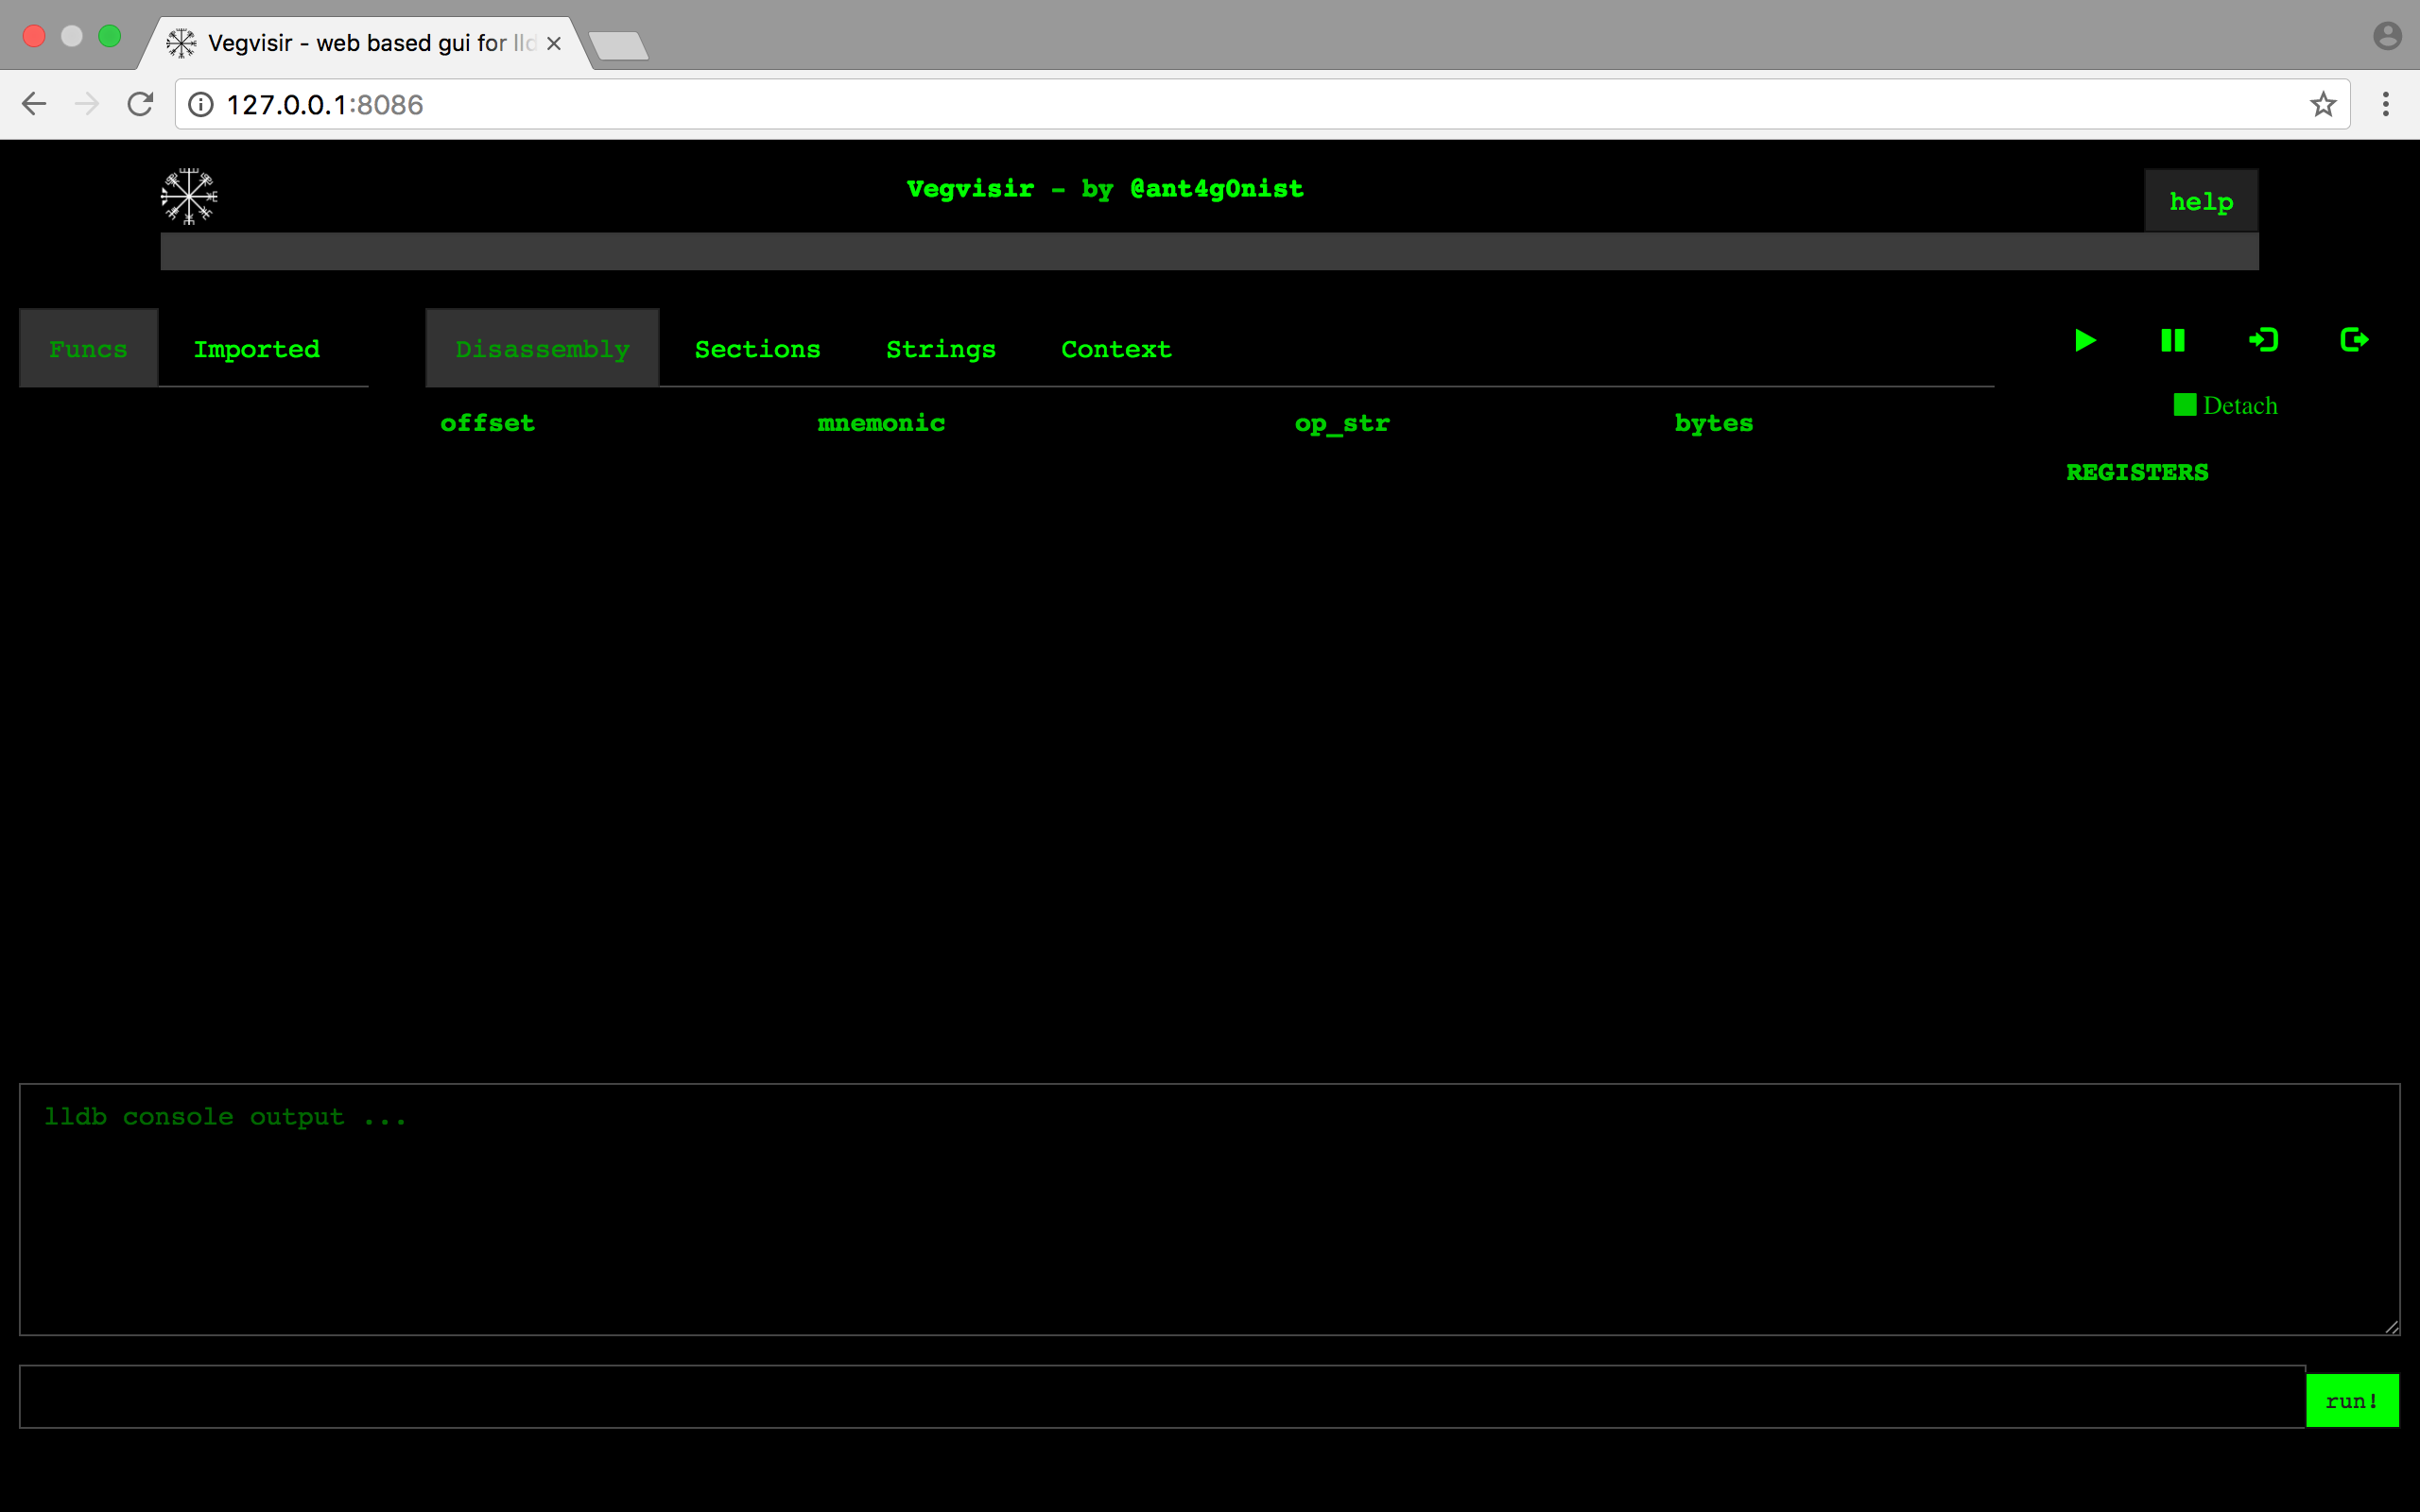Click the step out icon
2420x1512 pixels.
(2354, 341)
